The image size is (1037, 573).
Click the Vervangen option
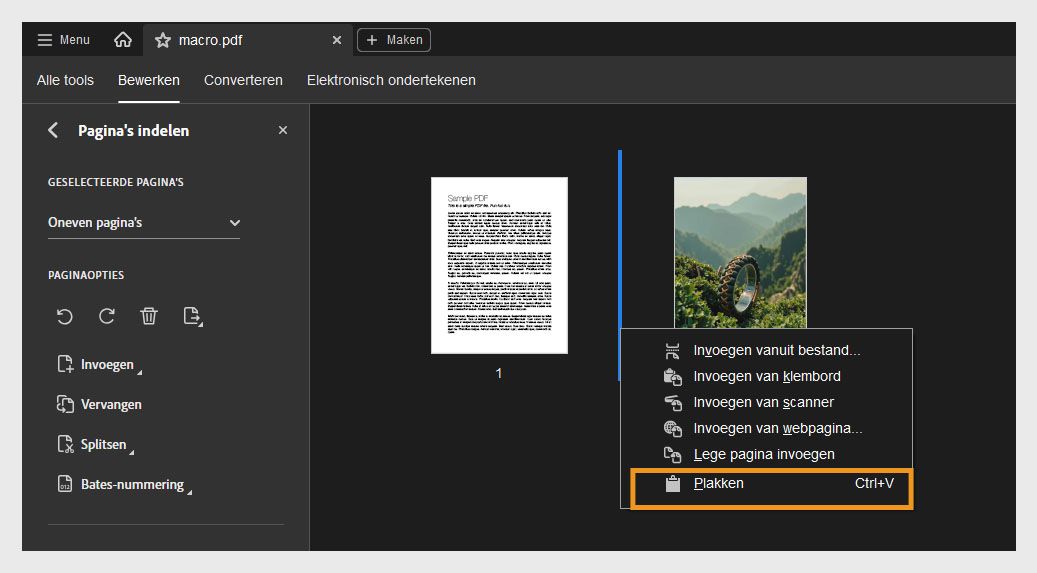point(99,404)
